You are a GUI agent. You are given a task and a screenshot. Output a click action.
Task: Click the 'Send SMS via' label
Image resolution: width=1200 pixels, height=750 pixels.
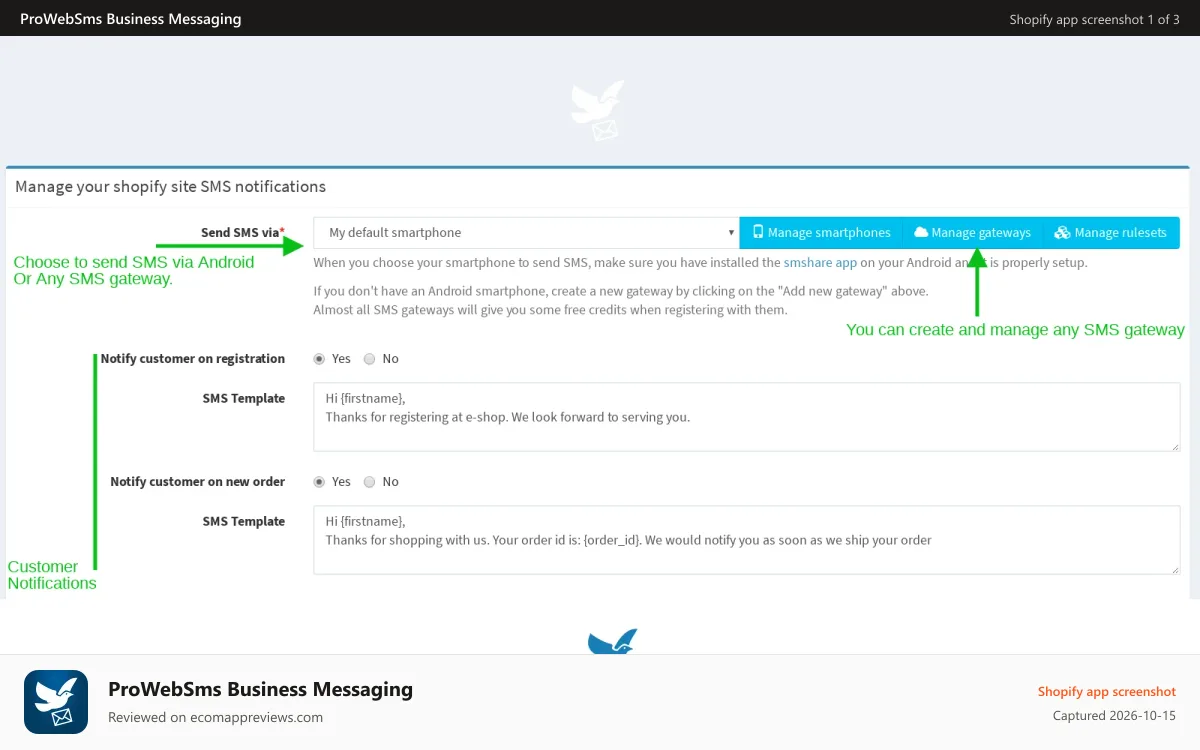pos(243,233)
